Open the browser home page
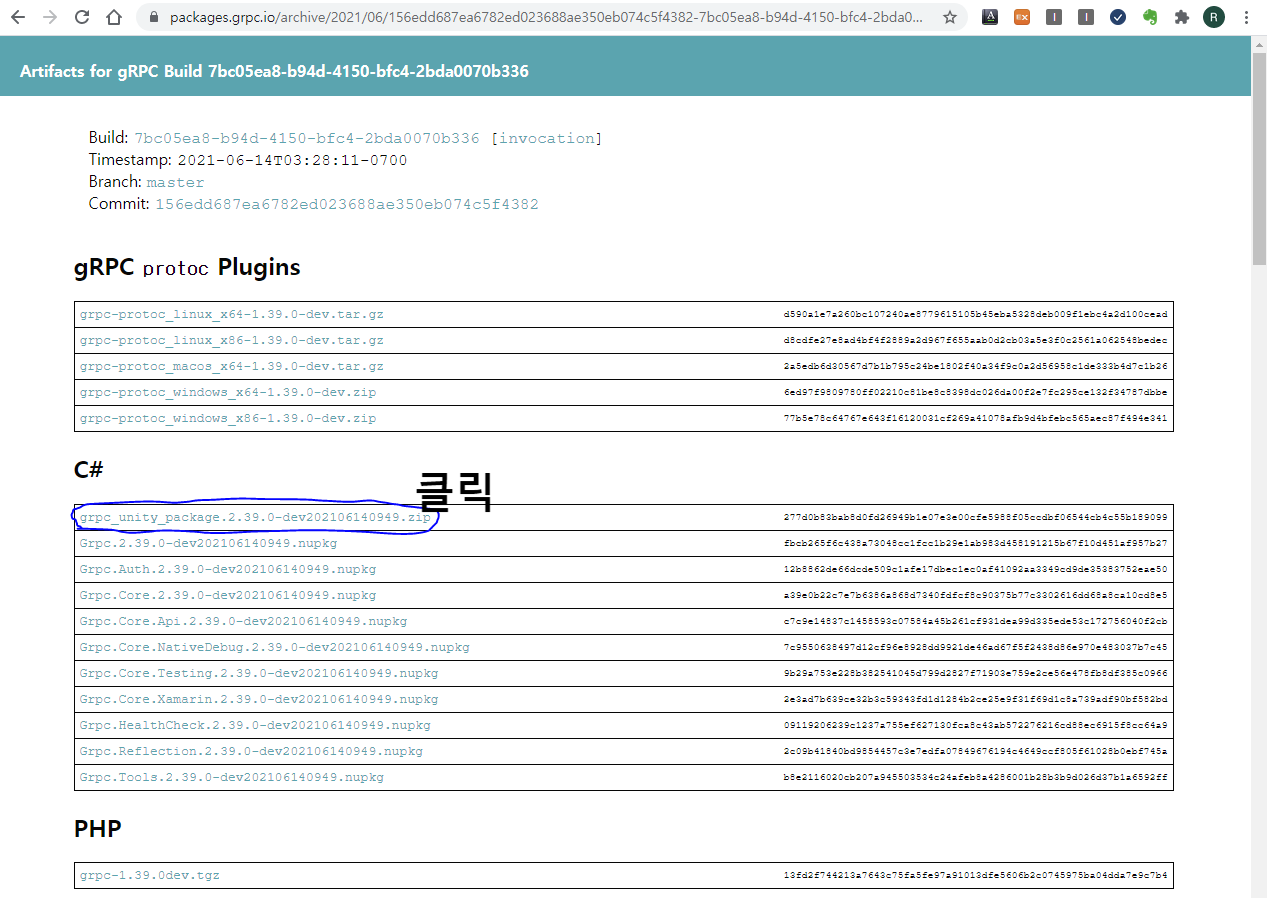The image size is (1267, 898). [x=114, y=17]
